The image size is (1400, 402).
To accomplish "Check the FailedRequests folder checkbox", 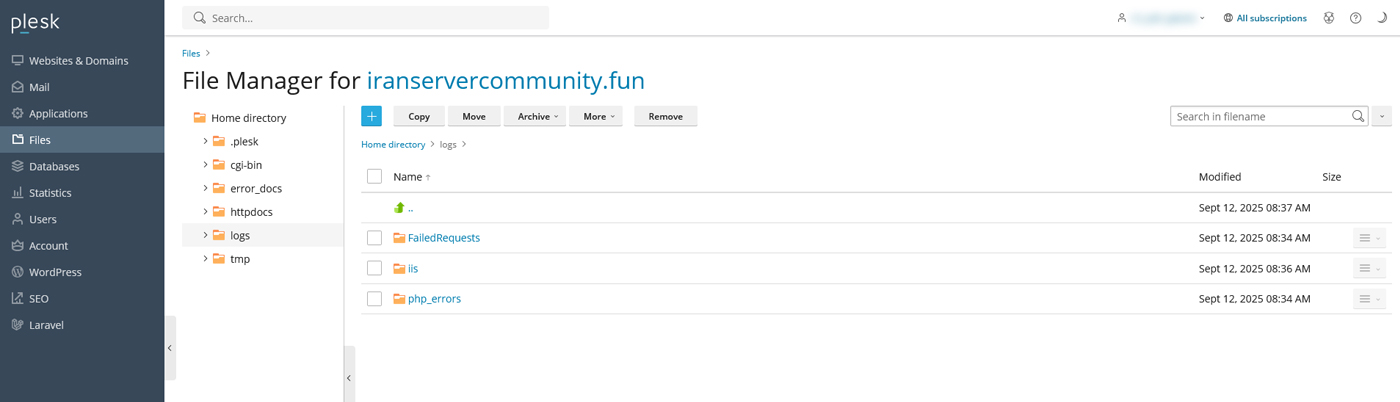I will (374, 238).
